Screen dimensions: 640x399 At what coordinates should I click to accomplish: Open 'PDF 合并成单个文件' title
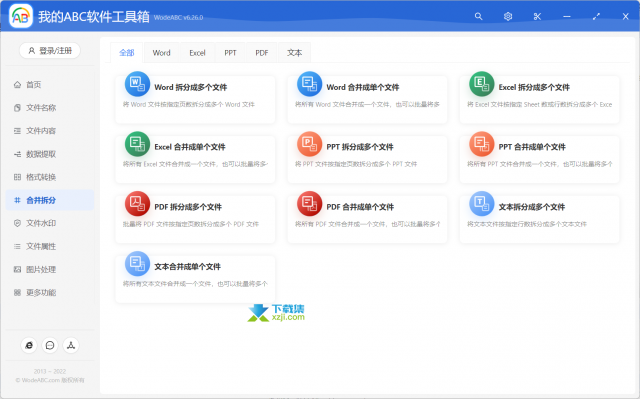point(360,207)
